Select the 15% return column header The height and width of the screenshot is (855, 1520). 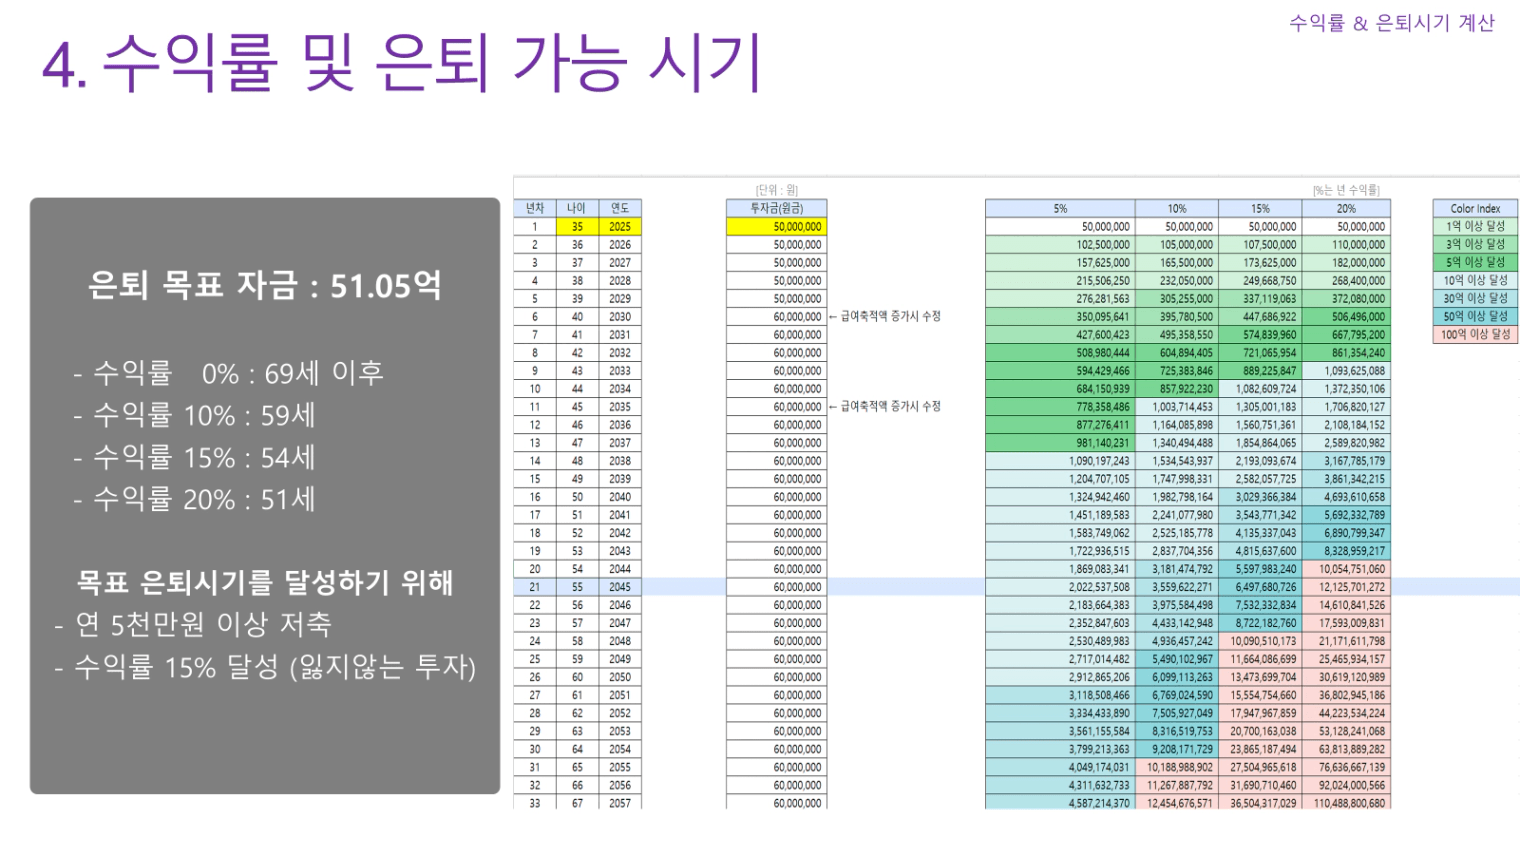coord(1260,208)
